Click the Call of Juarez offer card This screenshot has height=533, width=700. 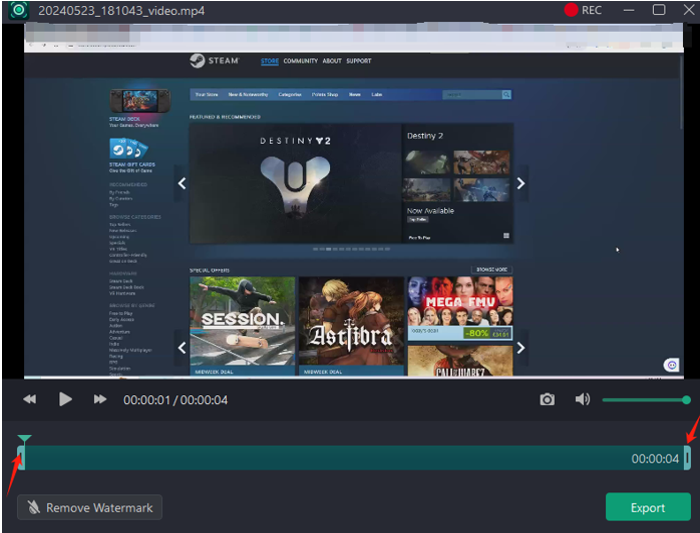click(460, 361)
